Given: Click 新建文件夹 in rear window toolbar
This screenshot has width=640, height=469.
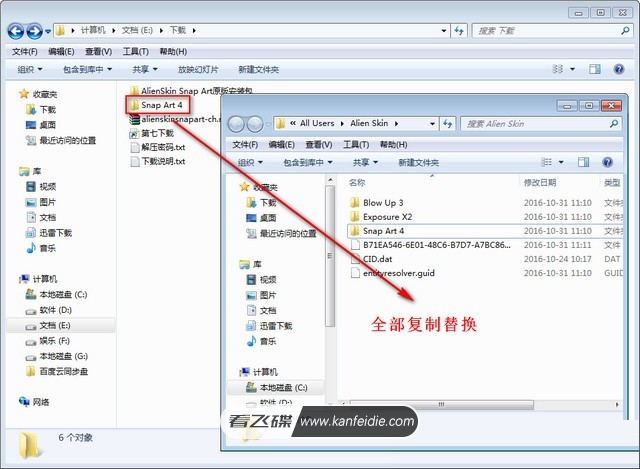Looking at the screenshot, I should click(x=258, y=69).
